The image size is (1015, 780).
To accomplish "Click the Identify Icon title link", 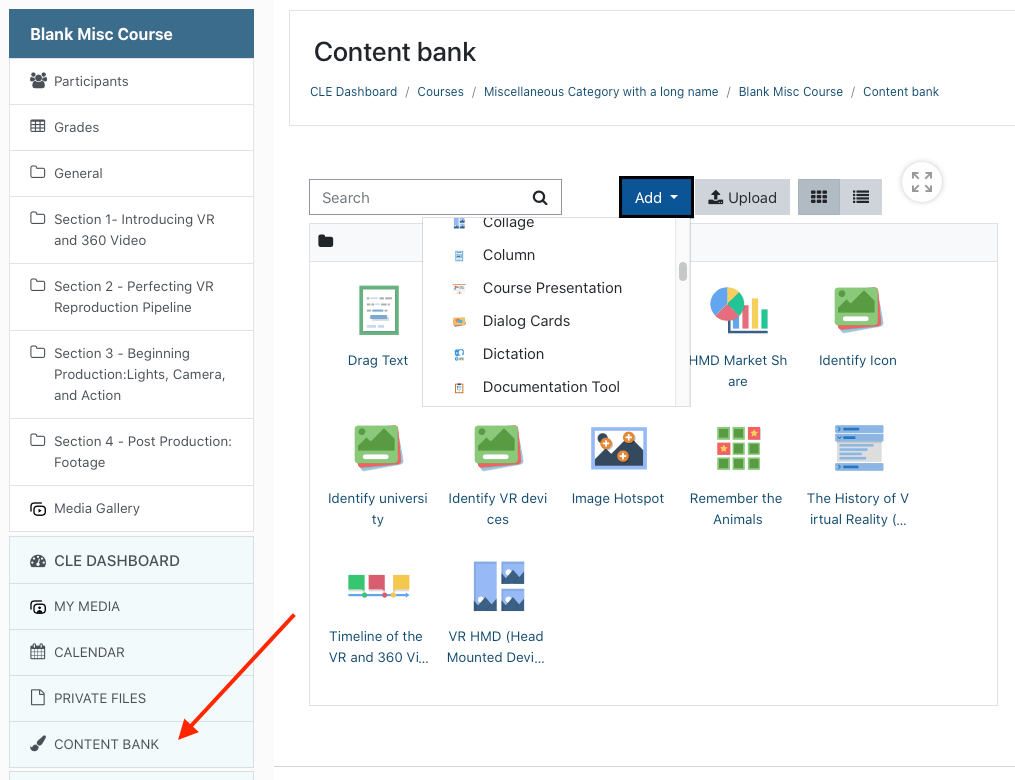I will click(x=858, y=361).
